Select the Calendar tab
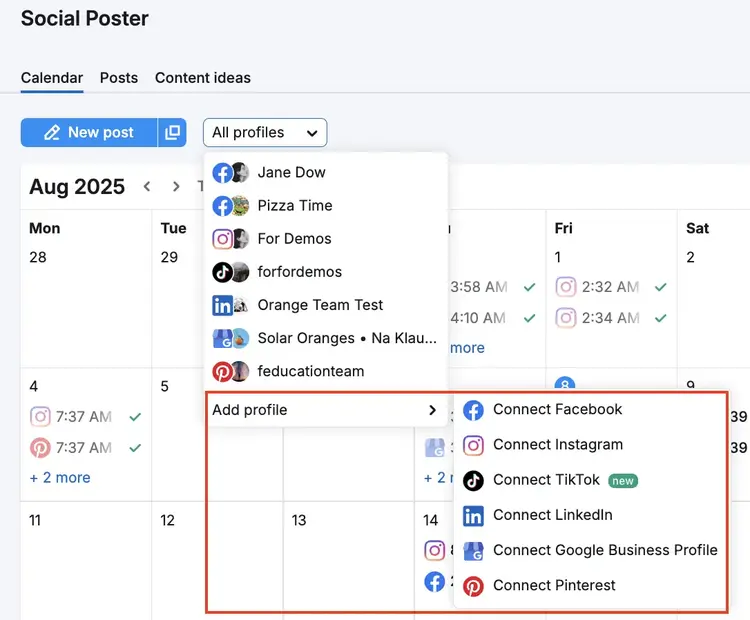Screen dimensions: 750x620 point(52,78)
